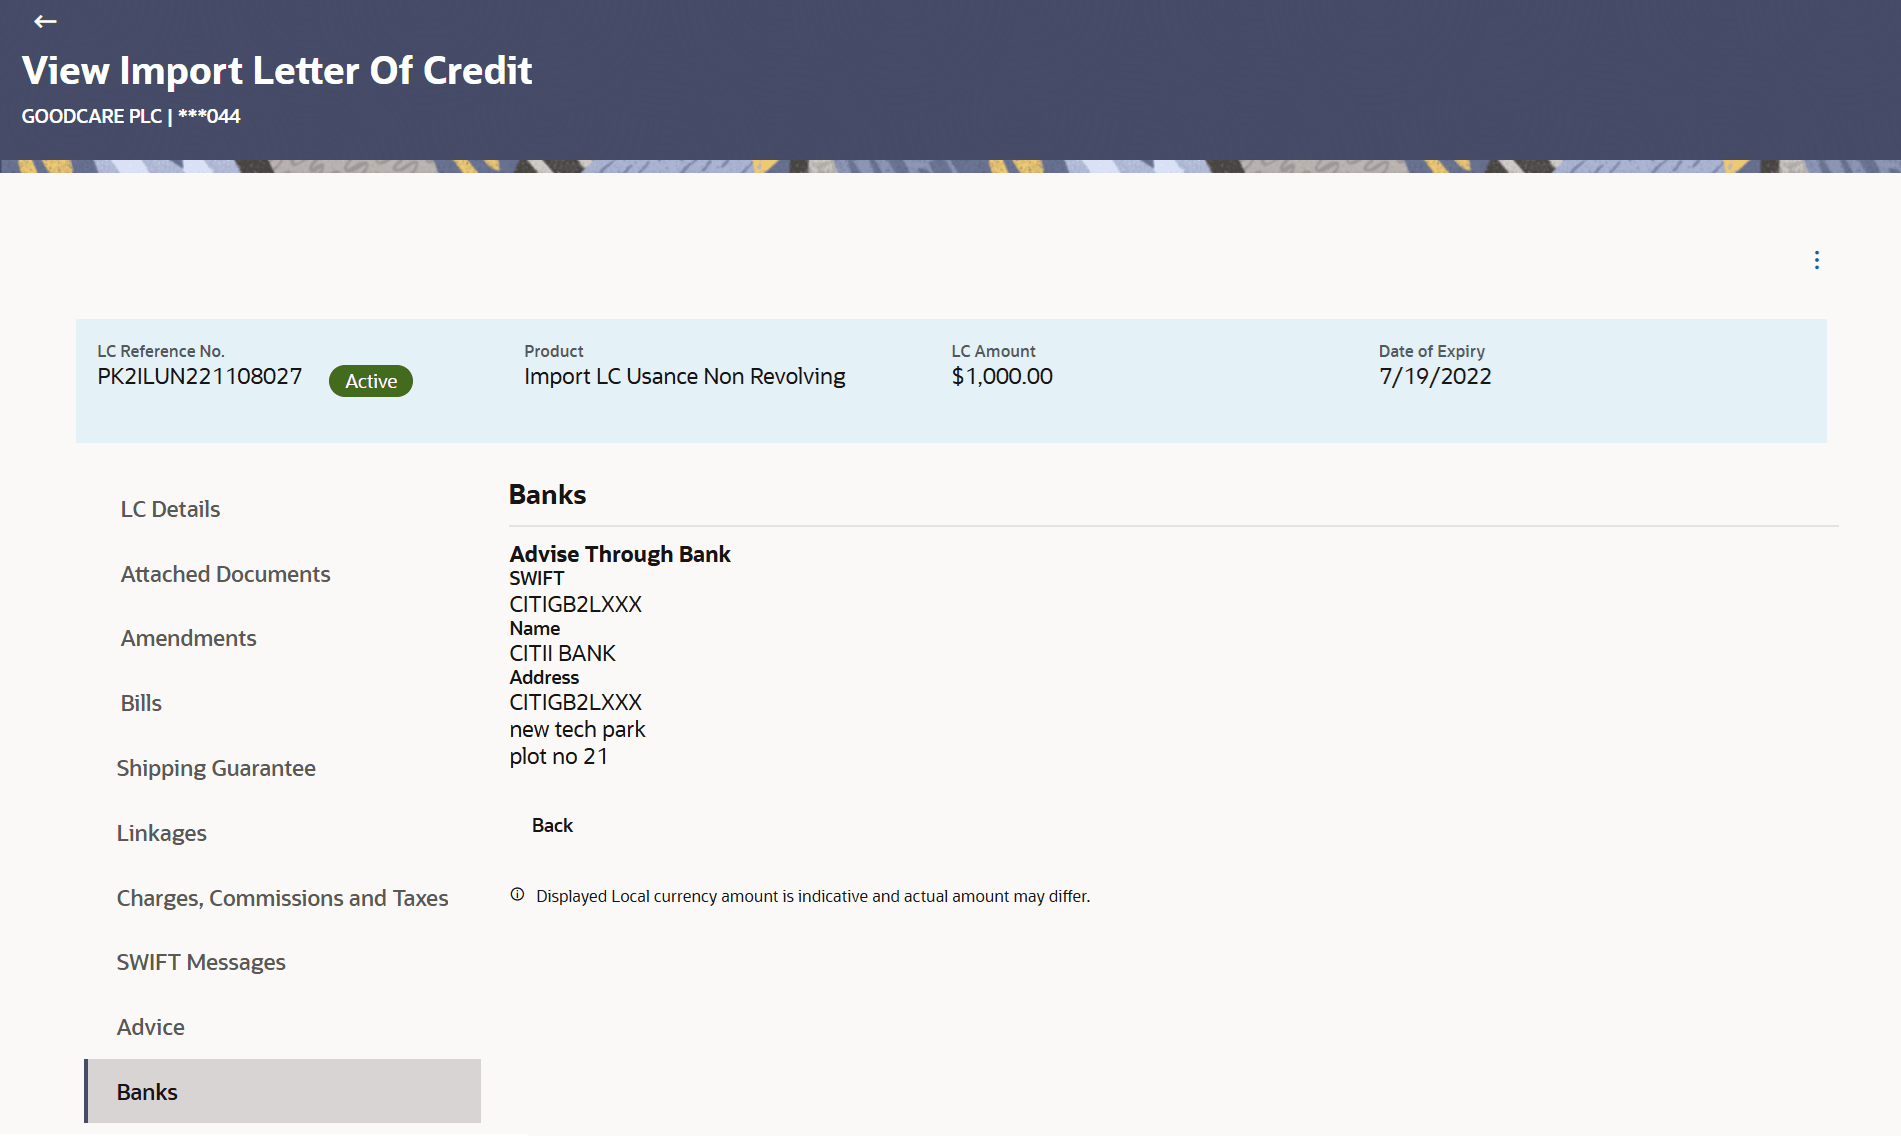Open the Shipping Guarantee section
The image size is (1901, 1136).
click(216, 768)
